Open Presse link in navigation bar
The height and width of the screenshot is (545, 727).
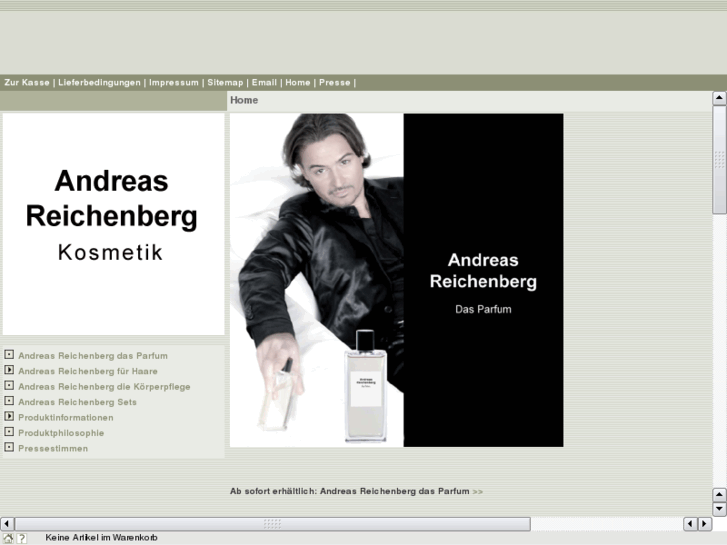(334, 83)
